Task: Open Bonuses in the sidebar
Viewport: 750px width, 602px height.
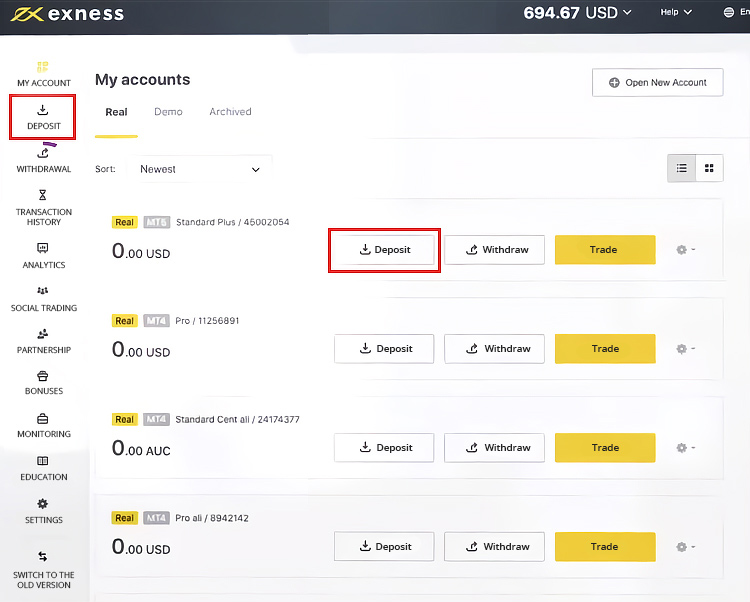Action: (43, 384)
